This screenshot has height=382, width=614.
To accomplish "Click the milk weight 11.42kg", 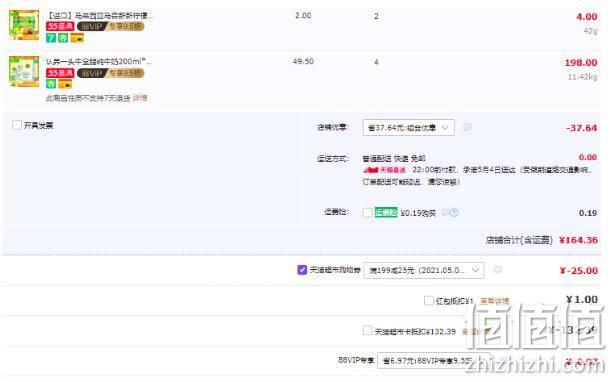I will (x=583, y=77).
